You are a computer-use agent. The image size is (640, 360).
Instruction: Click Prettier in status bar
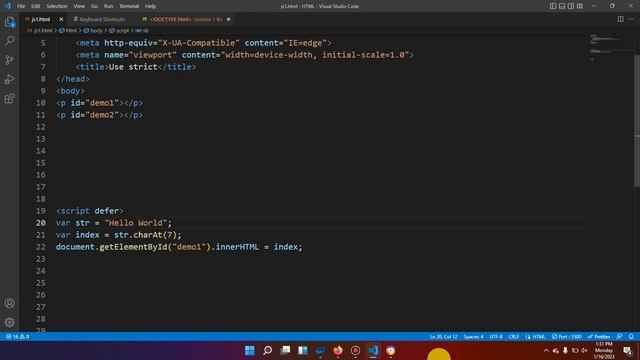tap(598, 337)
